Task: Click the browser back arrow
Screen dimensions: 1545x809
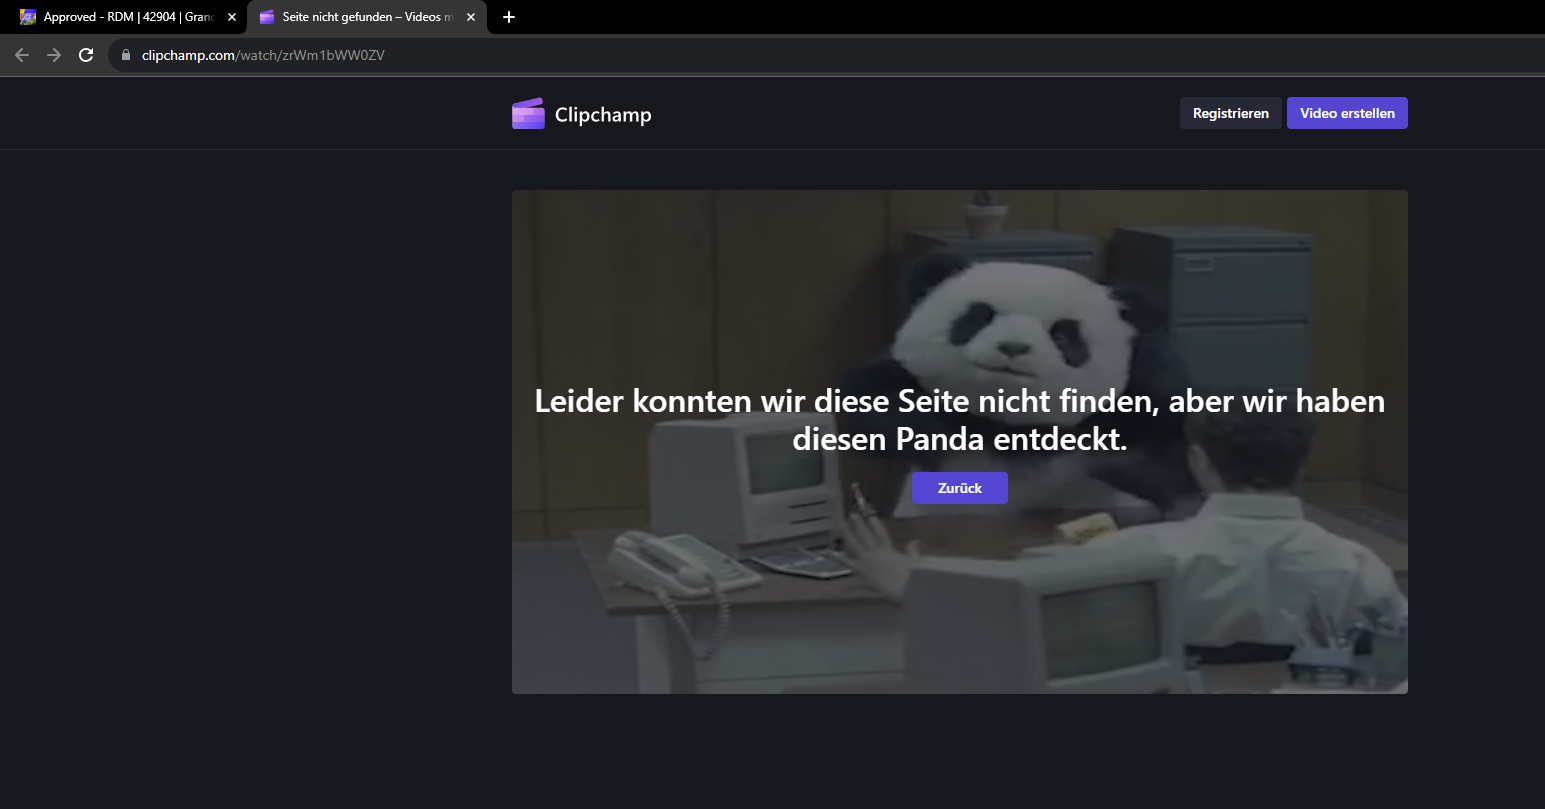Action: coord(22,55)
